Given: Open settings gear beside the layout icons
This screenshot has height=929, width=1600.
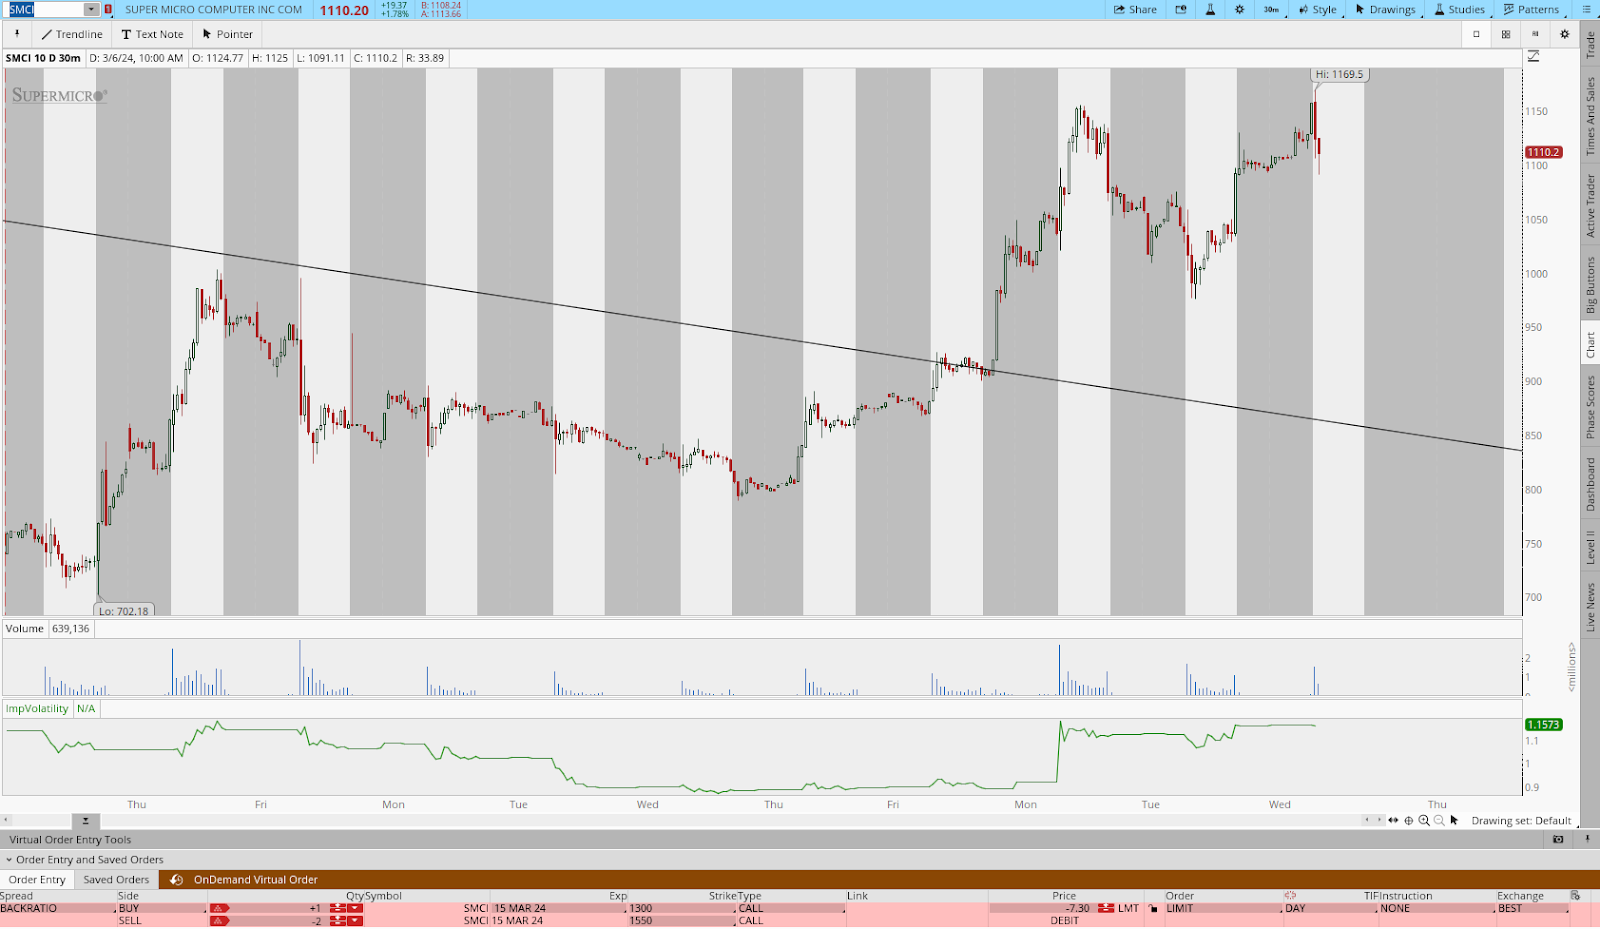Looking at the screenshot, I should click(x=1565, y=34).
